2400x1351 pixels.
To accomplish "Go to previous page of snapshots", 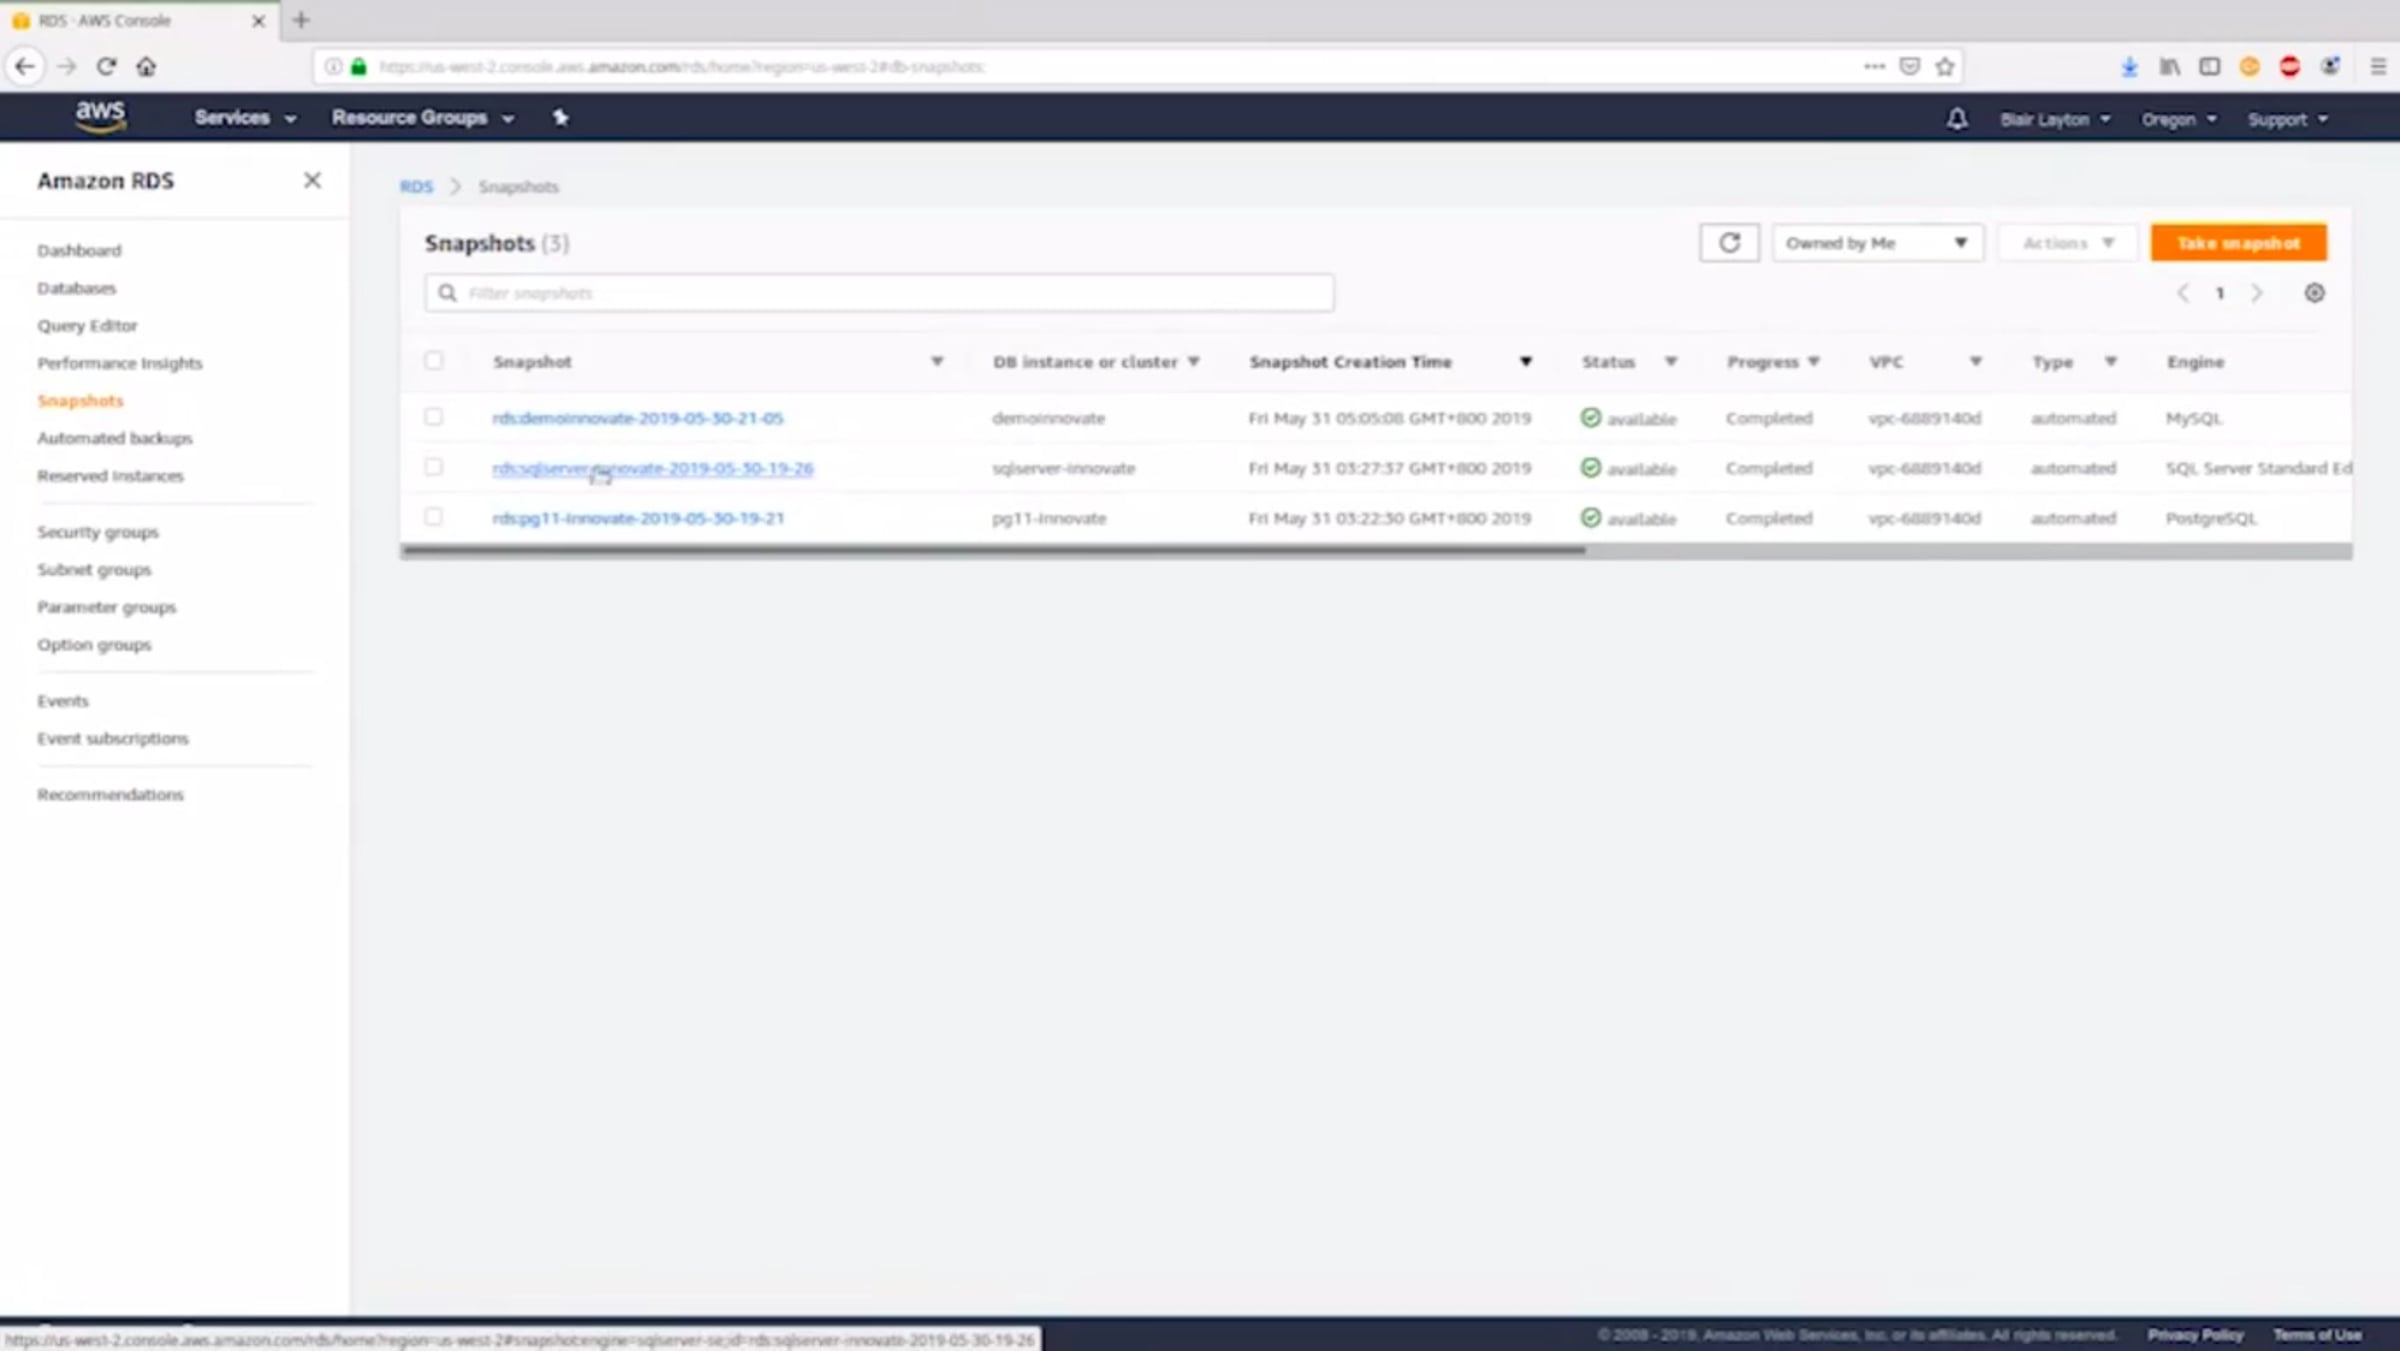I will [2183, 293].
